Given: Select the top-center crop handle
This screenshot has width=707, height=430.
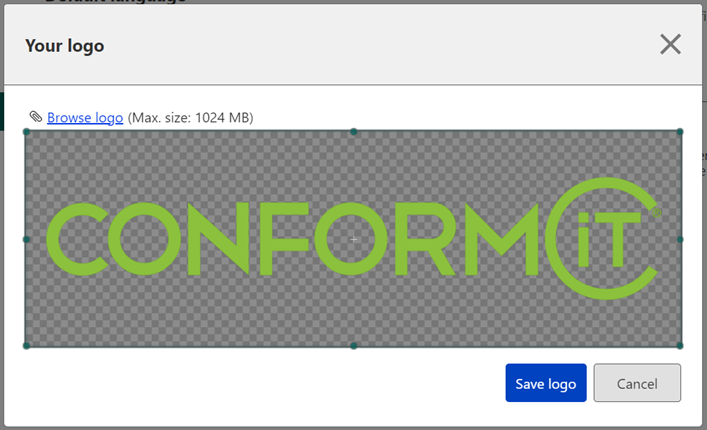Looking at the screenshot, I should coord(354,132).
